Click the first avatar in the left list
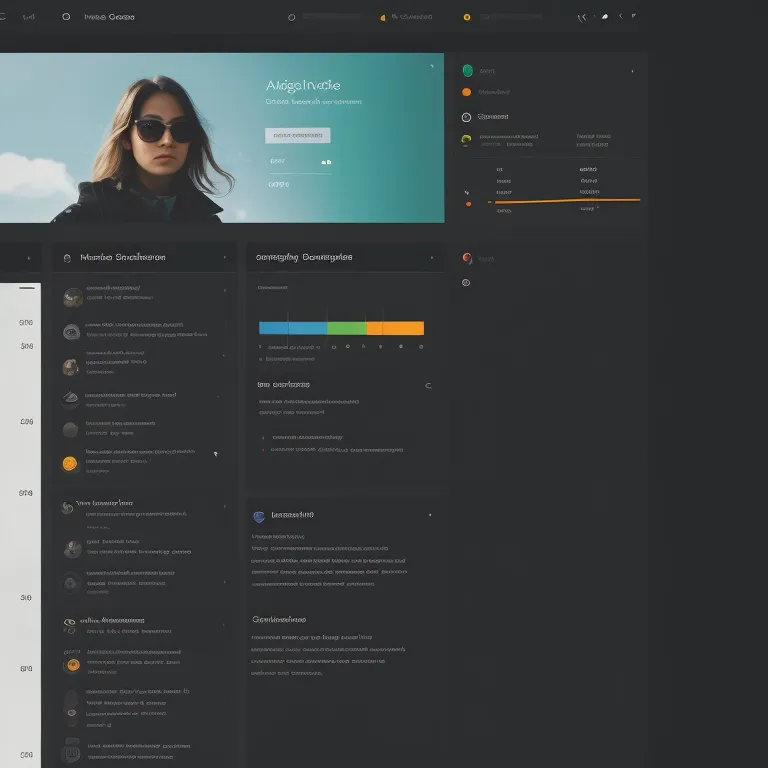Image resolution: width=768 pixels, height=768 pixels. pos(72,297)
